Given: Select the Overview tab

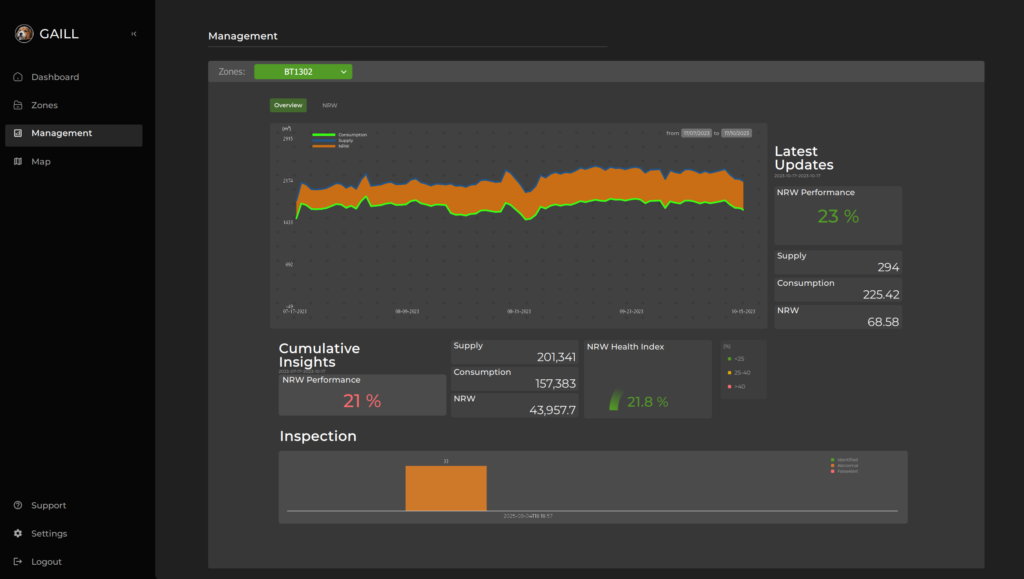Looking at the screenshot, I should tap(288, 105).
